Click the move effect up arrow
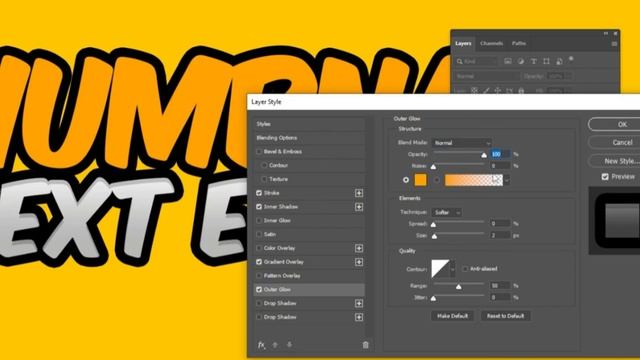This screenshot has width=640, height=360. click(275, 345)
